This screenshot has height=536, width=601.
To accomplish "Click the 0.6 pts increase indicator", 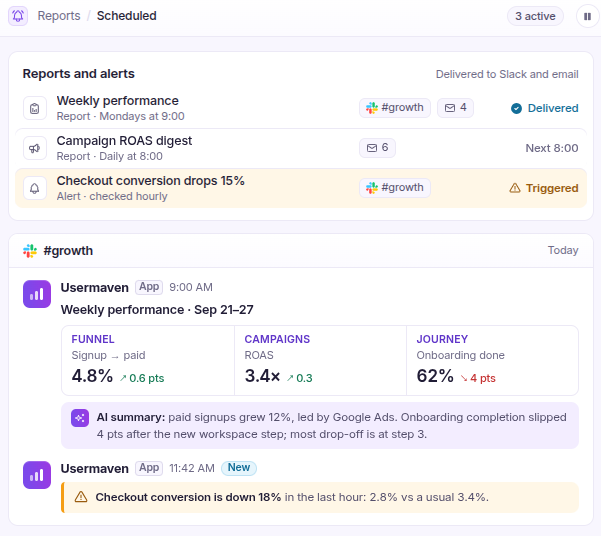I will pos(141,378).
